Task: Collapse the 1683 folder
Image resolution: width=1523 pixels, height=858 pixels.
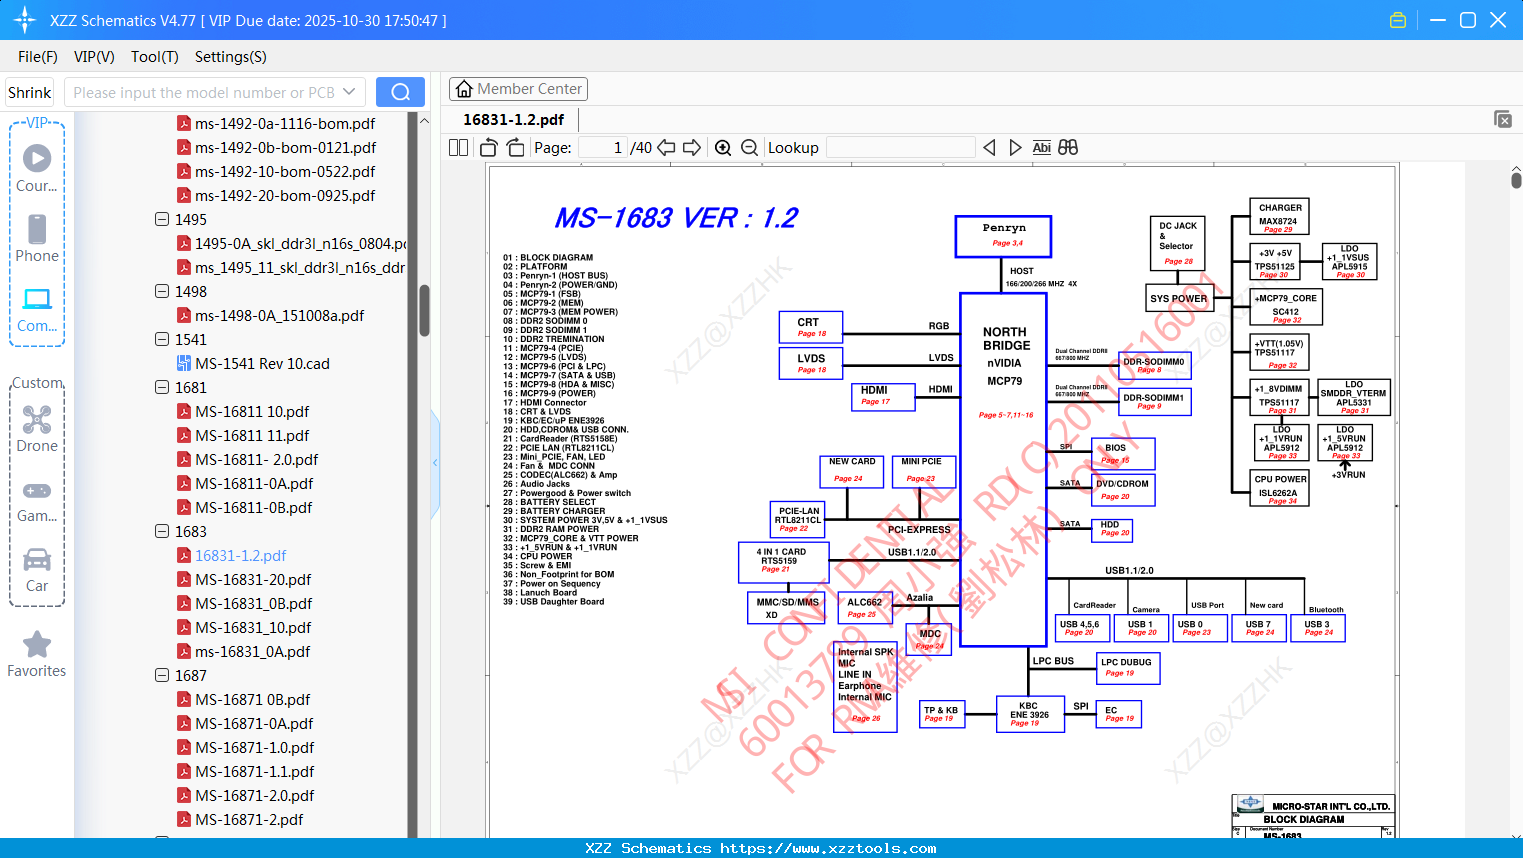Action: pyautogui.click(x=162, y=531)
